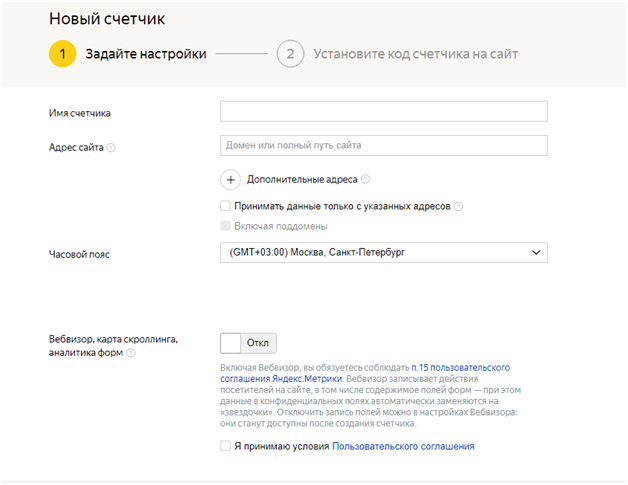Go to Установите код счетчика на сайт step
Screen dimensions: 628x485
(415, 54)
